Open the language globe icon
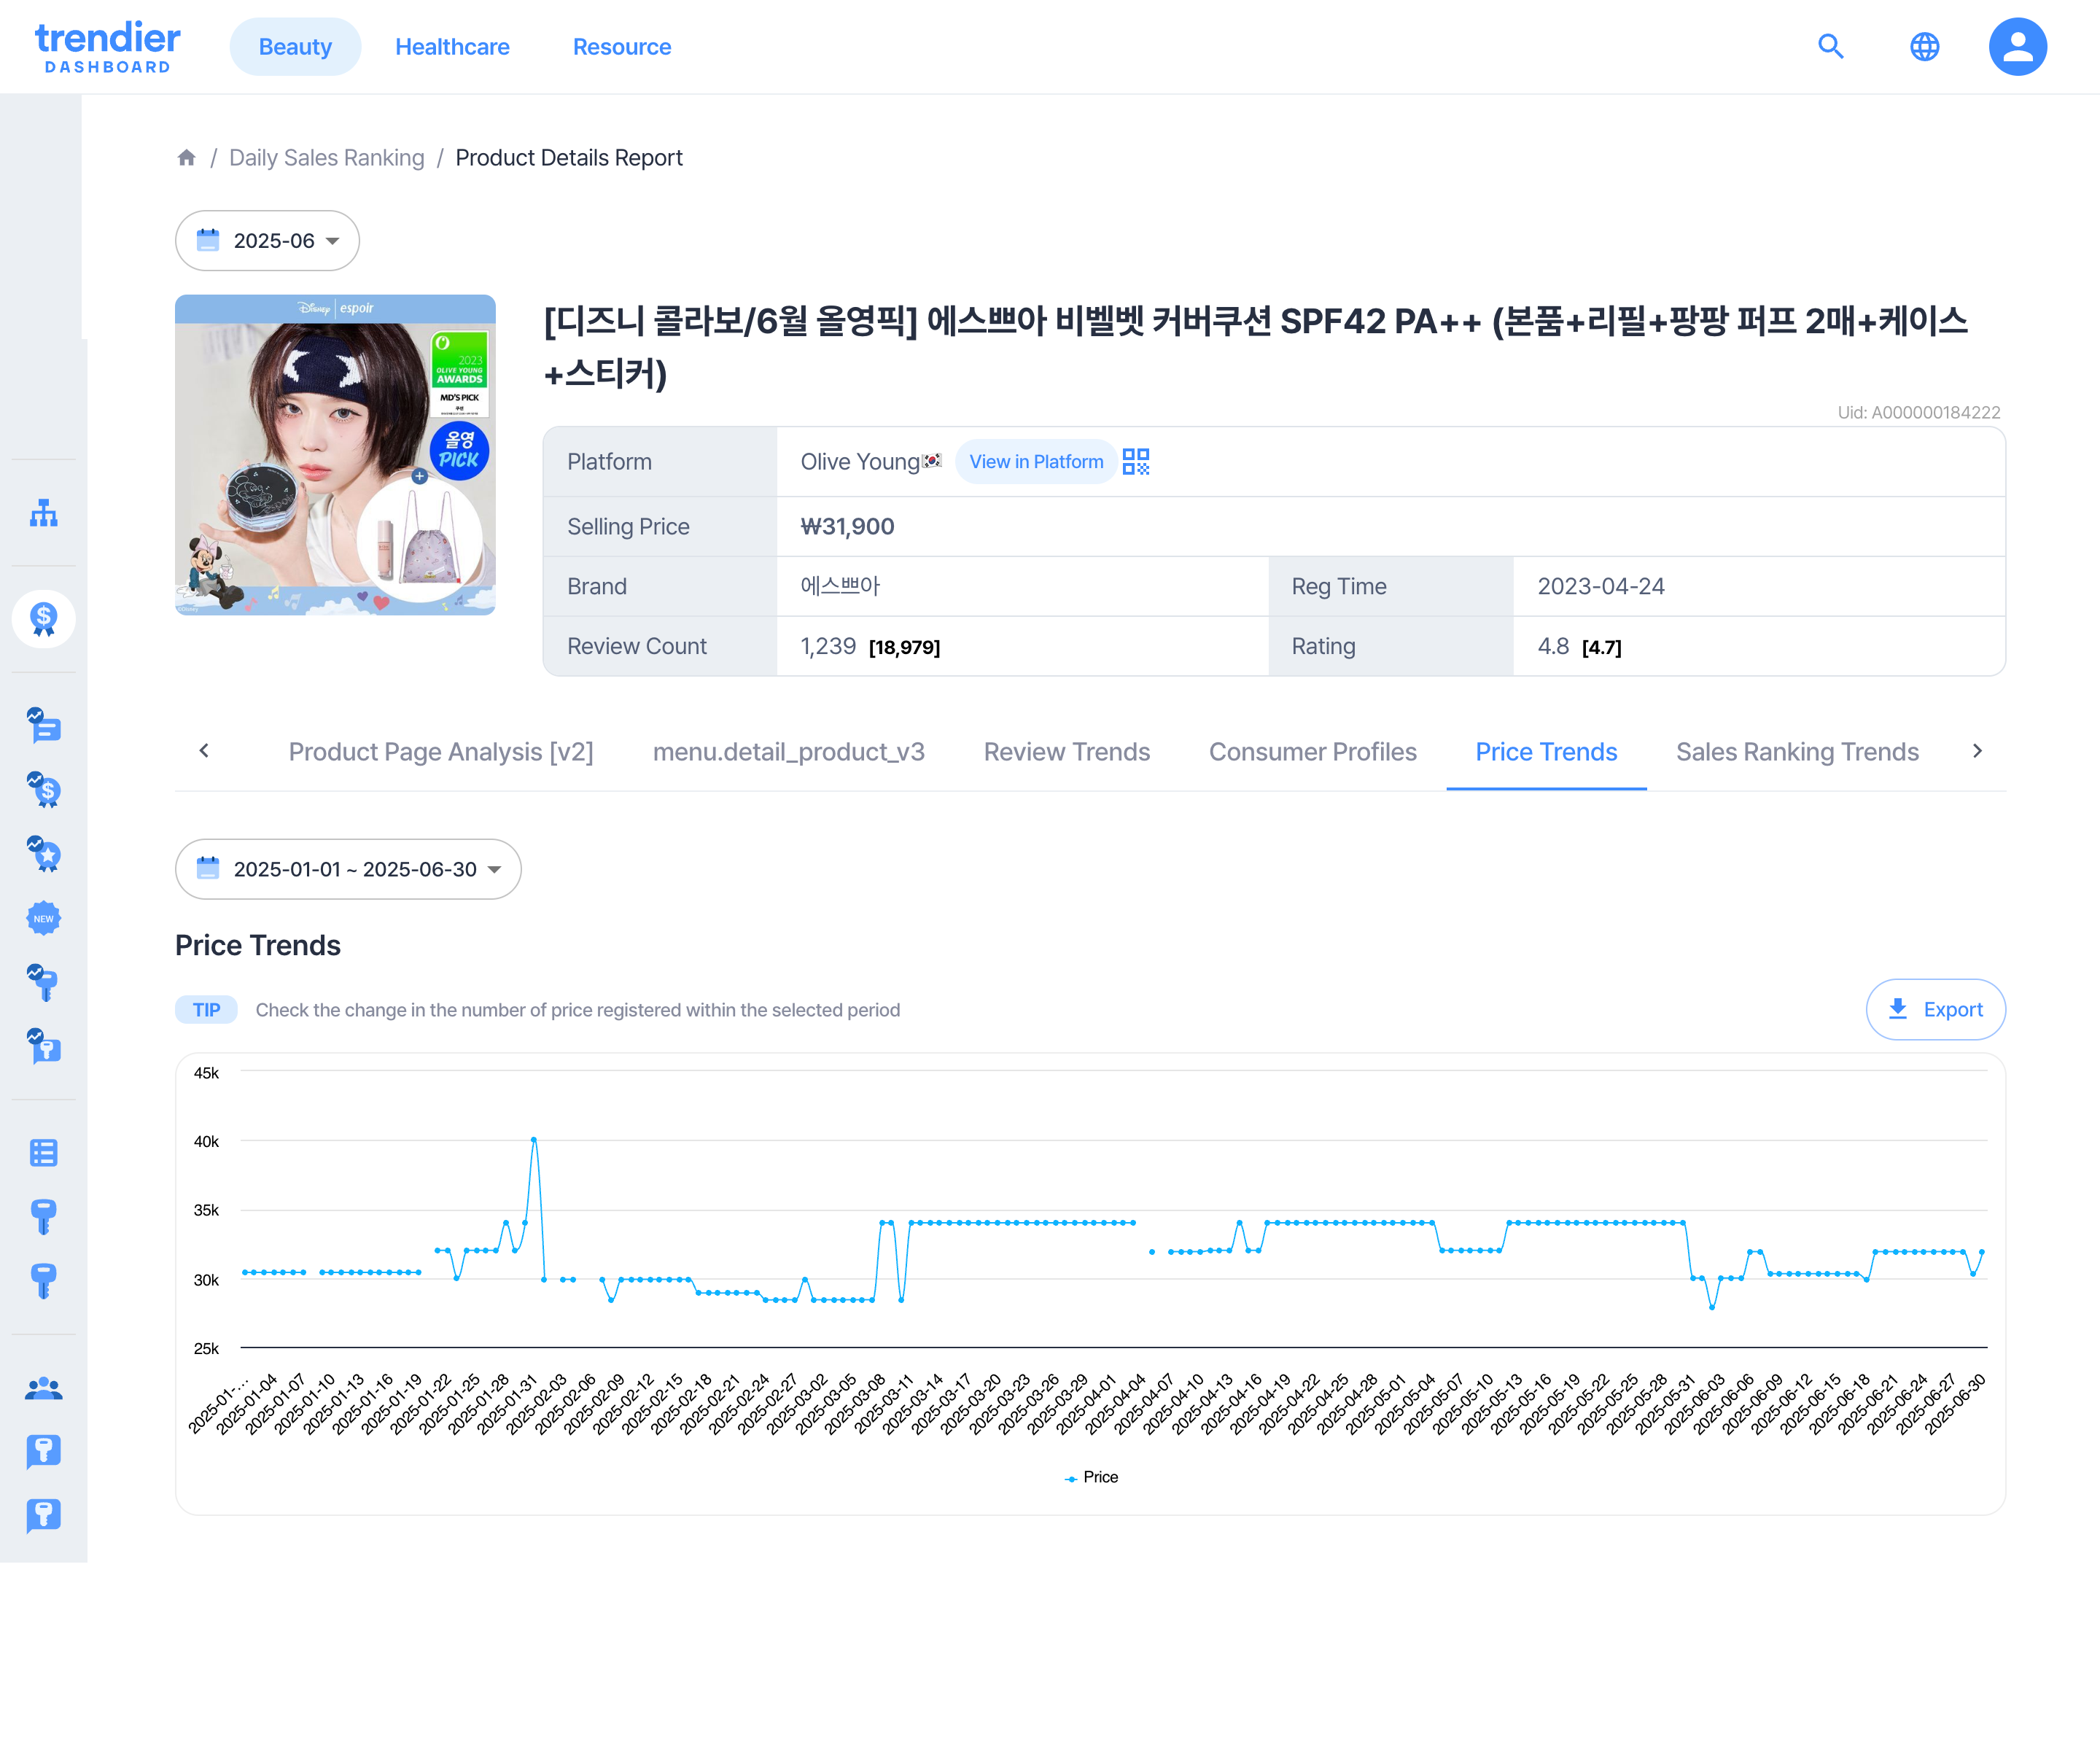2100x1750 pixels. point(1924,46)
